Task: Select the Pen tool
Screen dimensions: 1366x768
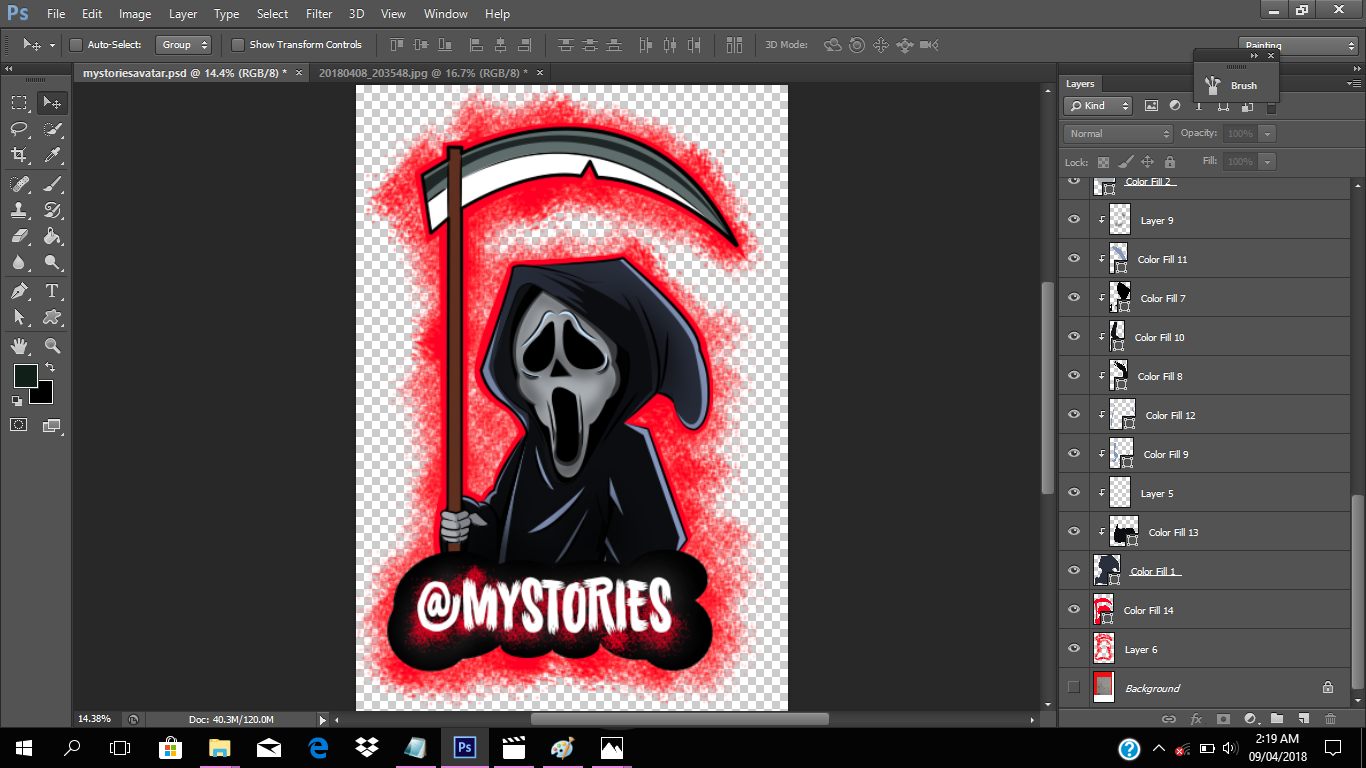Action: coord(19,291)
